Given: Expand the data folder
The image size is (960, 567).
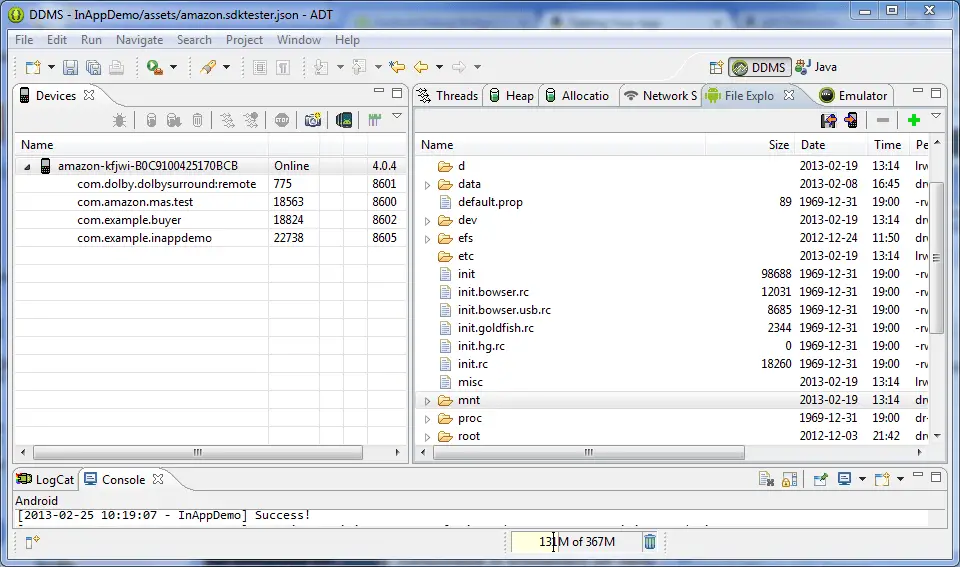Looking at the screenshot, I should click(428, 185).
